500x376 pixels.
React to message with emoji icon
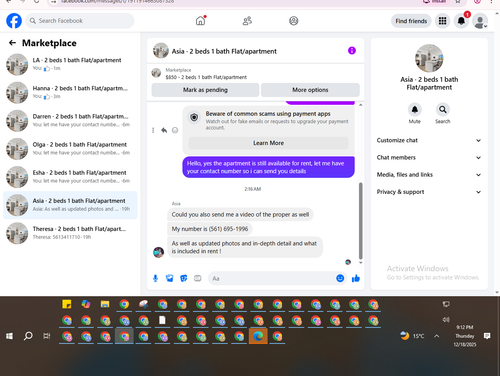[175, 130]
